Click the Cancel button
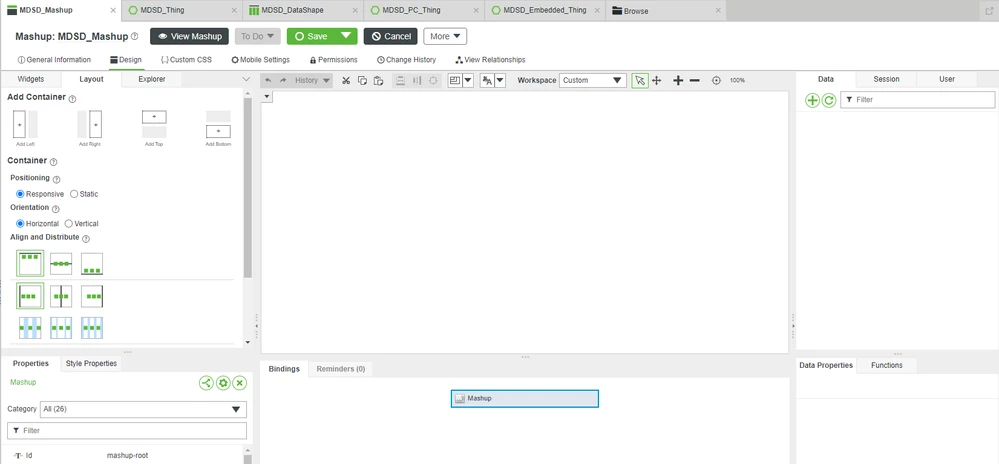The image size is (999, 464). pyautogui.click(x=391, y=36)
